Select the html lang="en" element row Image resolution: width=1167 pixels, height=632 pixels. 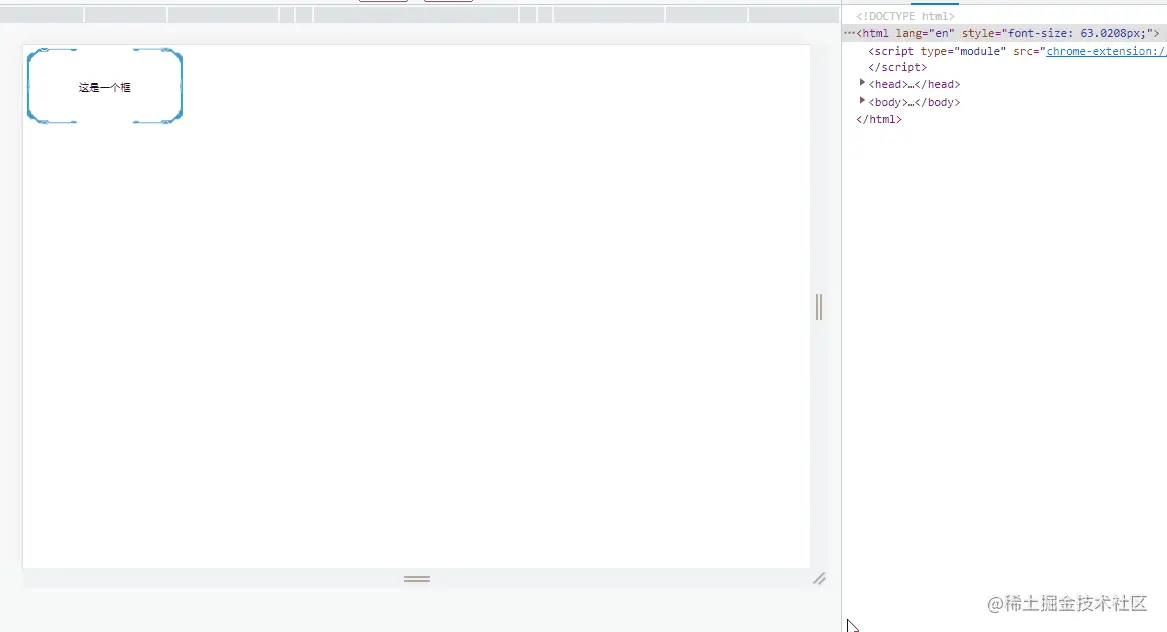tap(1005, 33)
